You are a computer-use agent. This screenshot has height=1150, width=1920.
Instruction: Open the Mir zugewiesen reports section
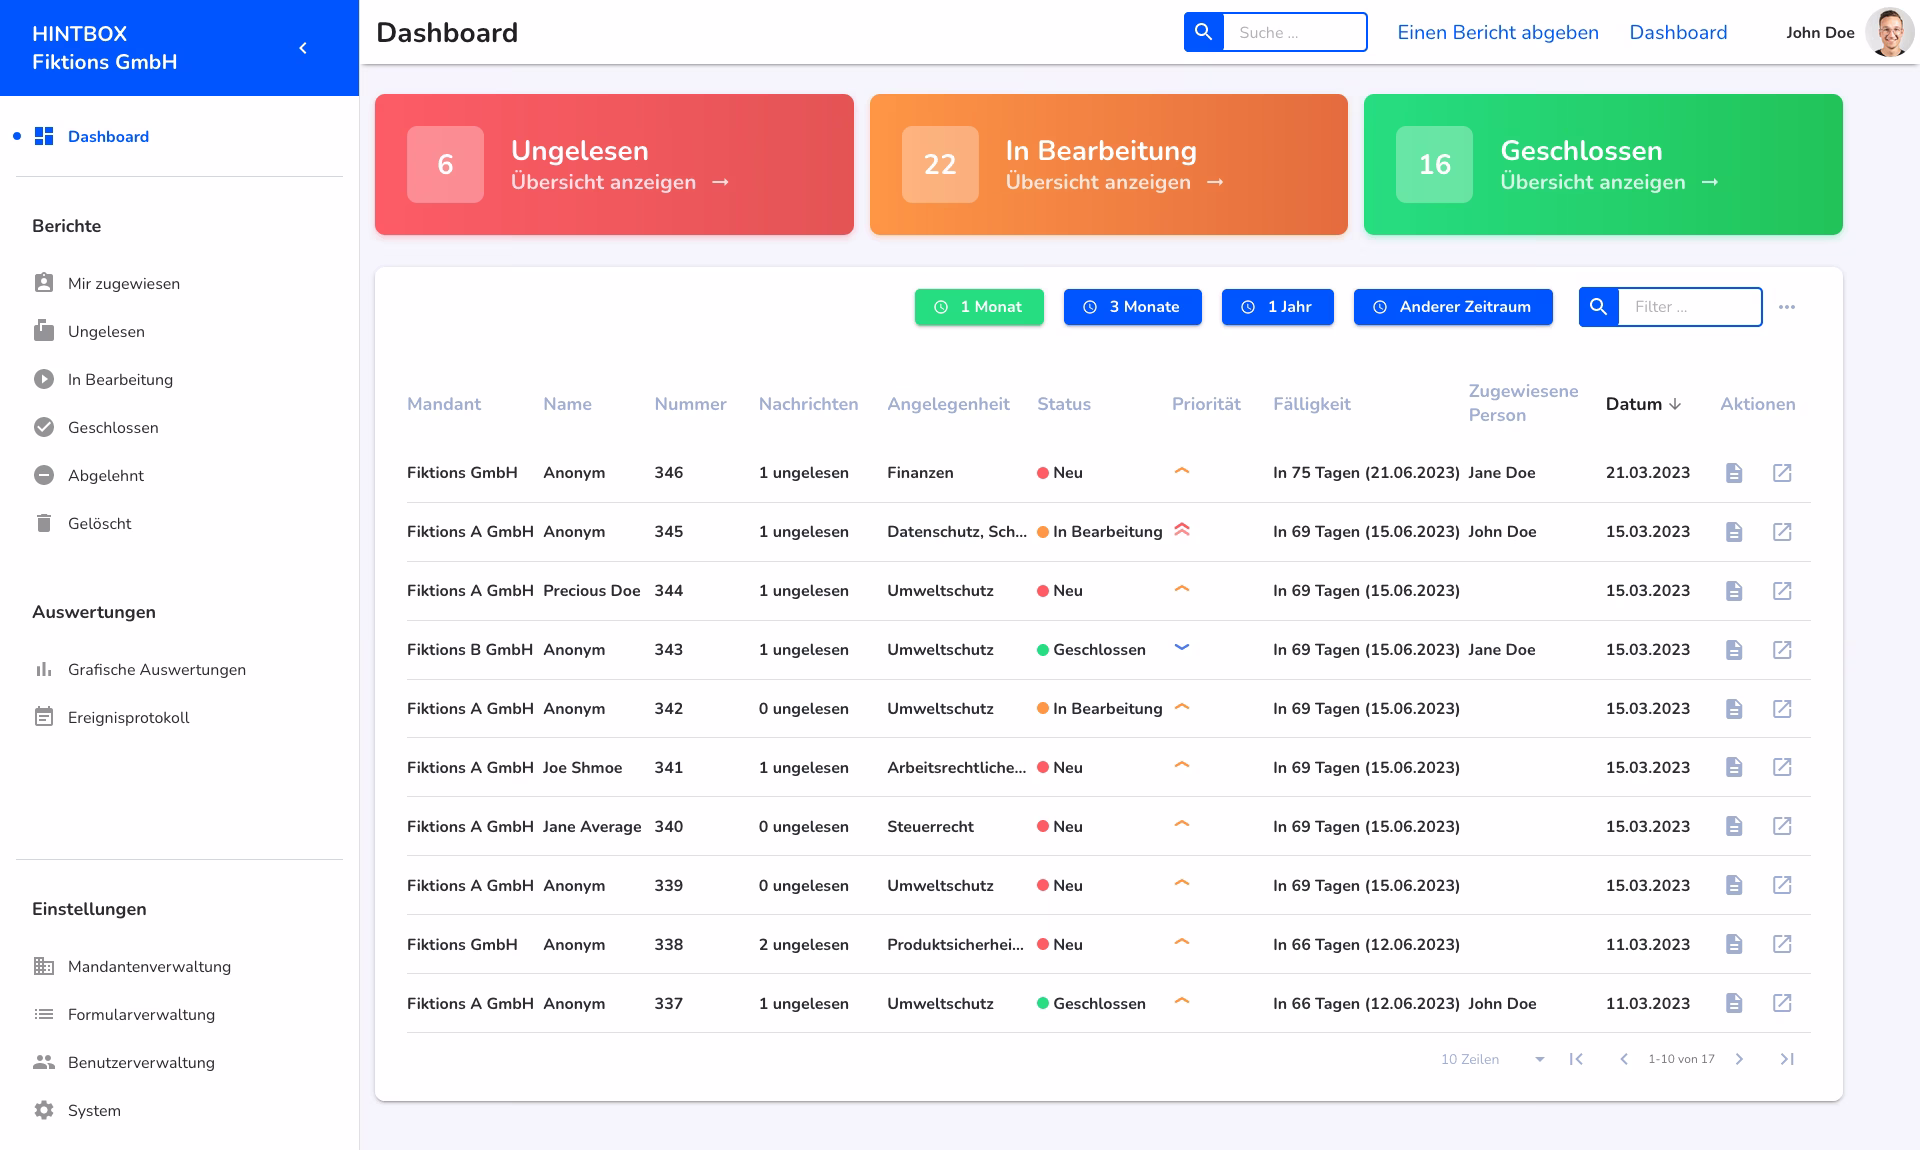coord(123,283)
